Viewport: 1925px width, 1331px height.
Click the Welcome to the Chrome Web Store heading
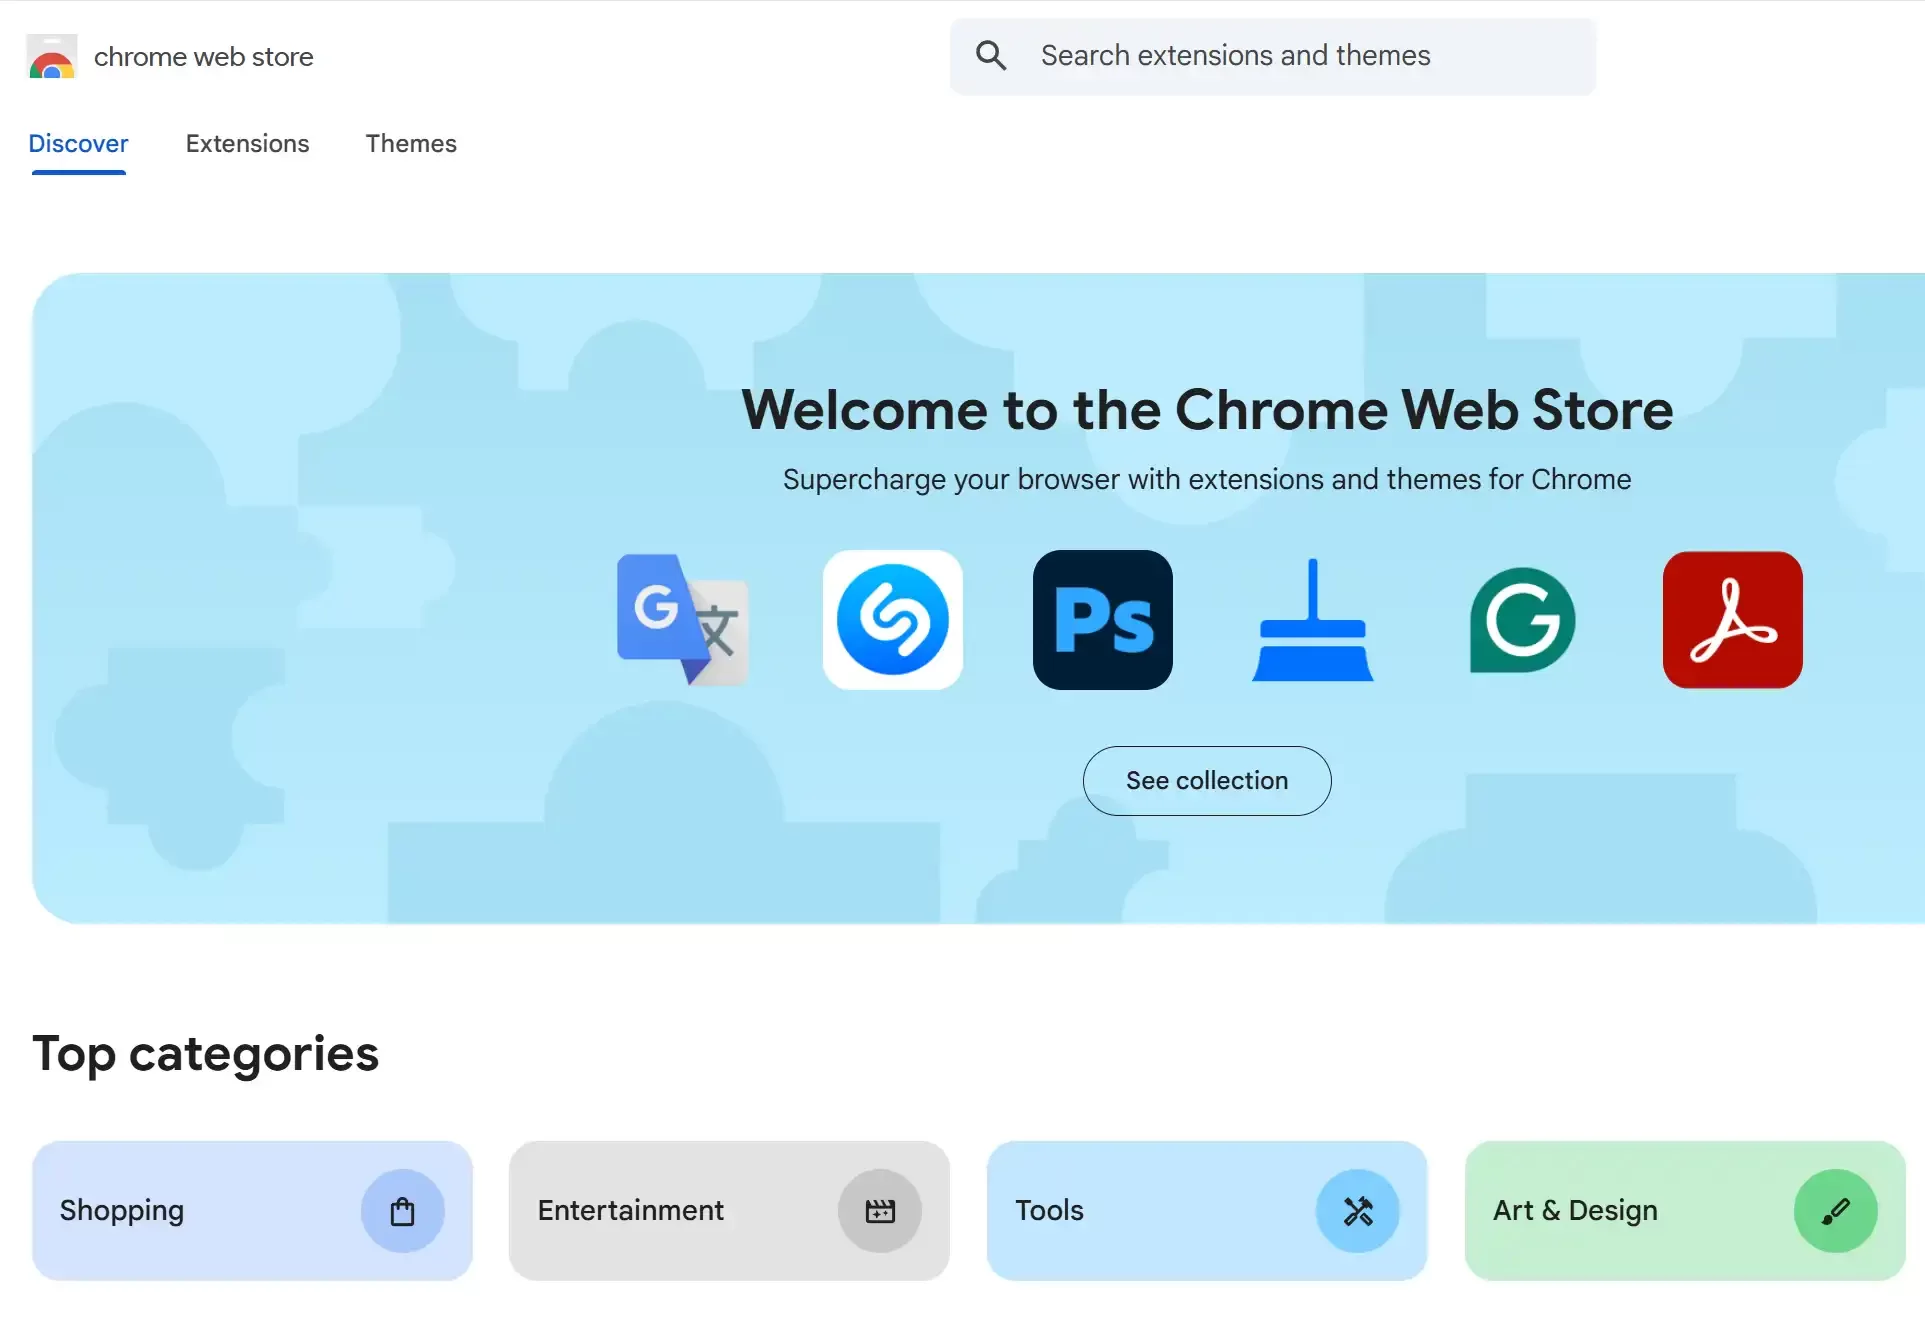[x=1207, y=410]
